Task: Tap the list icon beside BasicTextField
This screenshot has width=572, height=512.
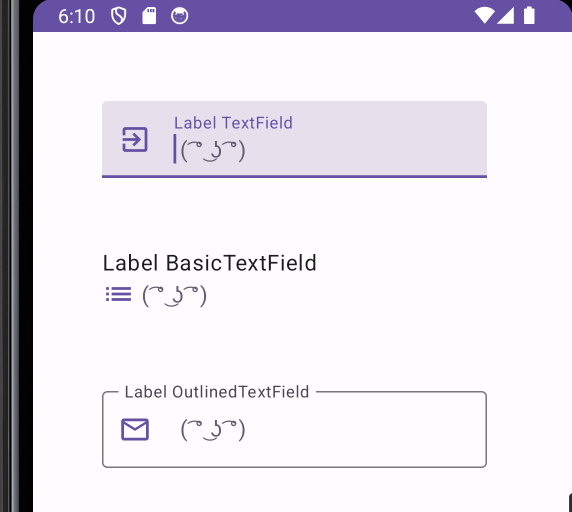Action: click(x=119, y=294)
